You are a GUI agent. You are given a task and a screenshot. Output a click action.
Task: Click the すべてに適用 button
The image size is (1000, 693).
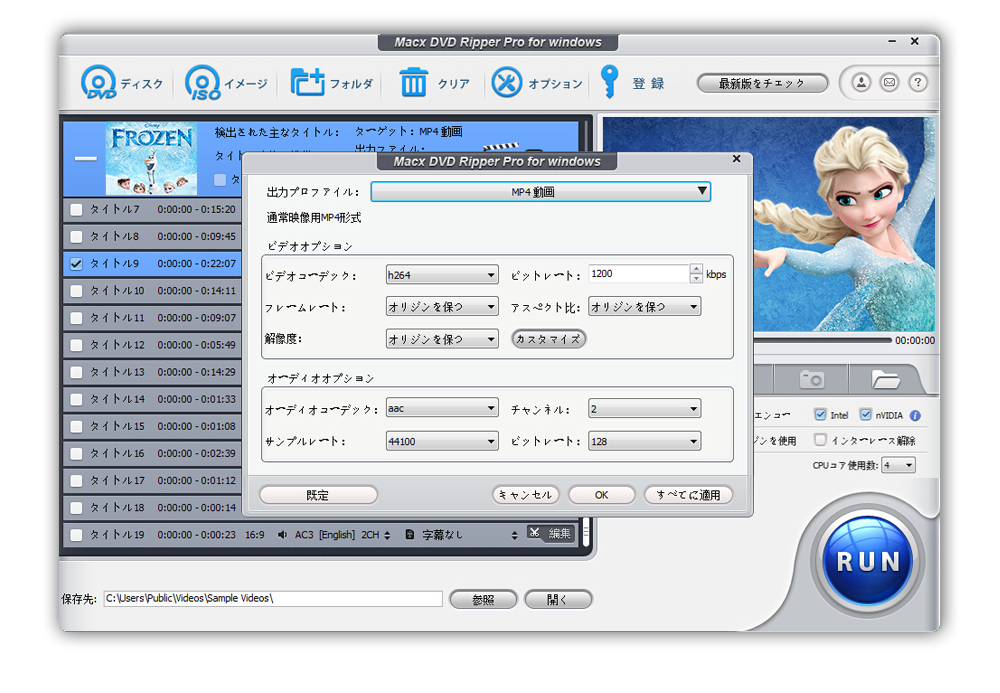click(688, 495)
